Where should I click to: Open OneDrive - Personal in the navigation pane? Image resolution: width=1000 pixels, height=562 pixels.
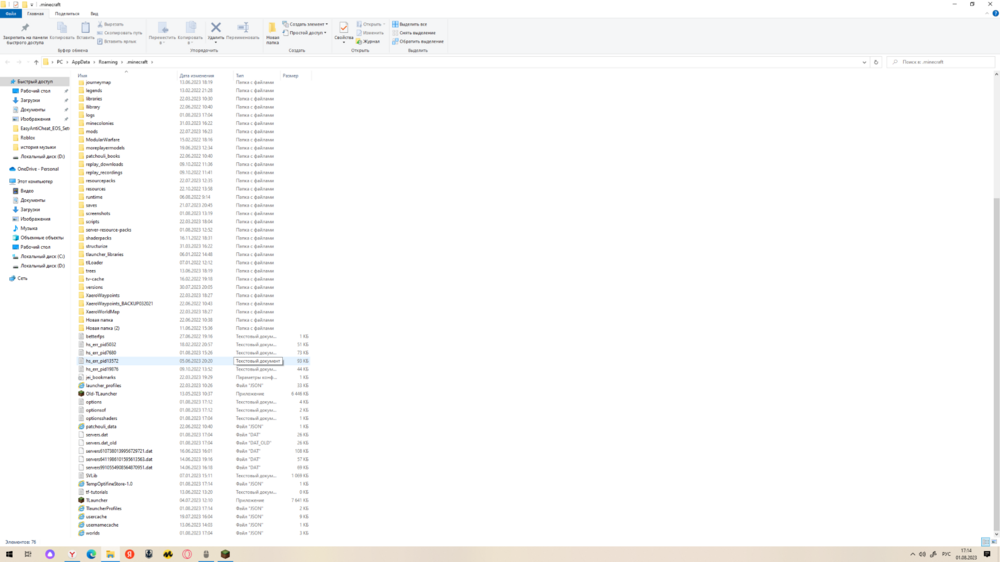point(38,169)
